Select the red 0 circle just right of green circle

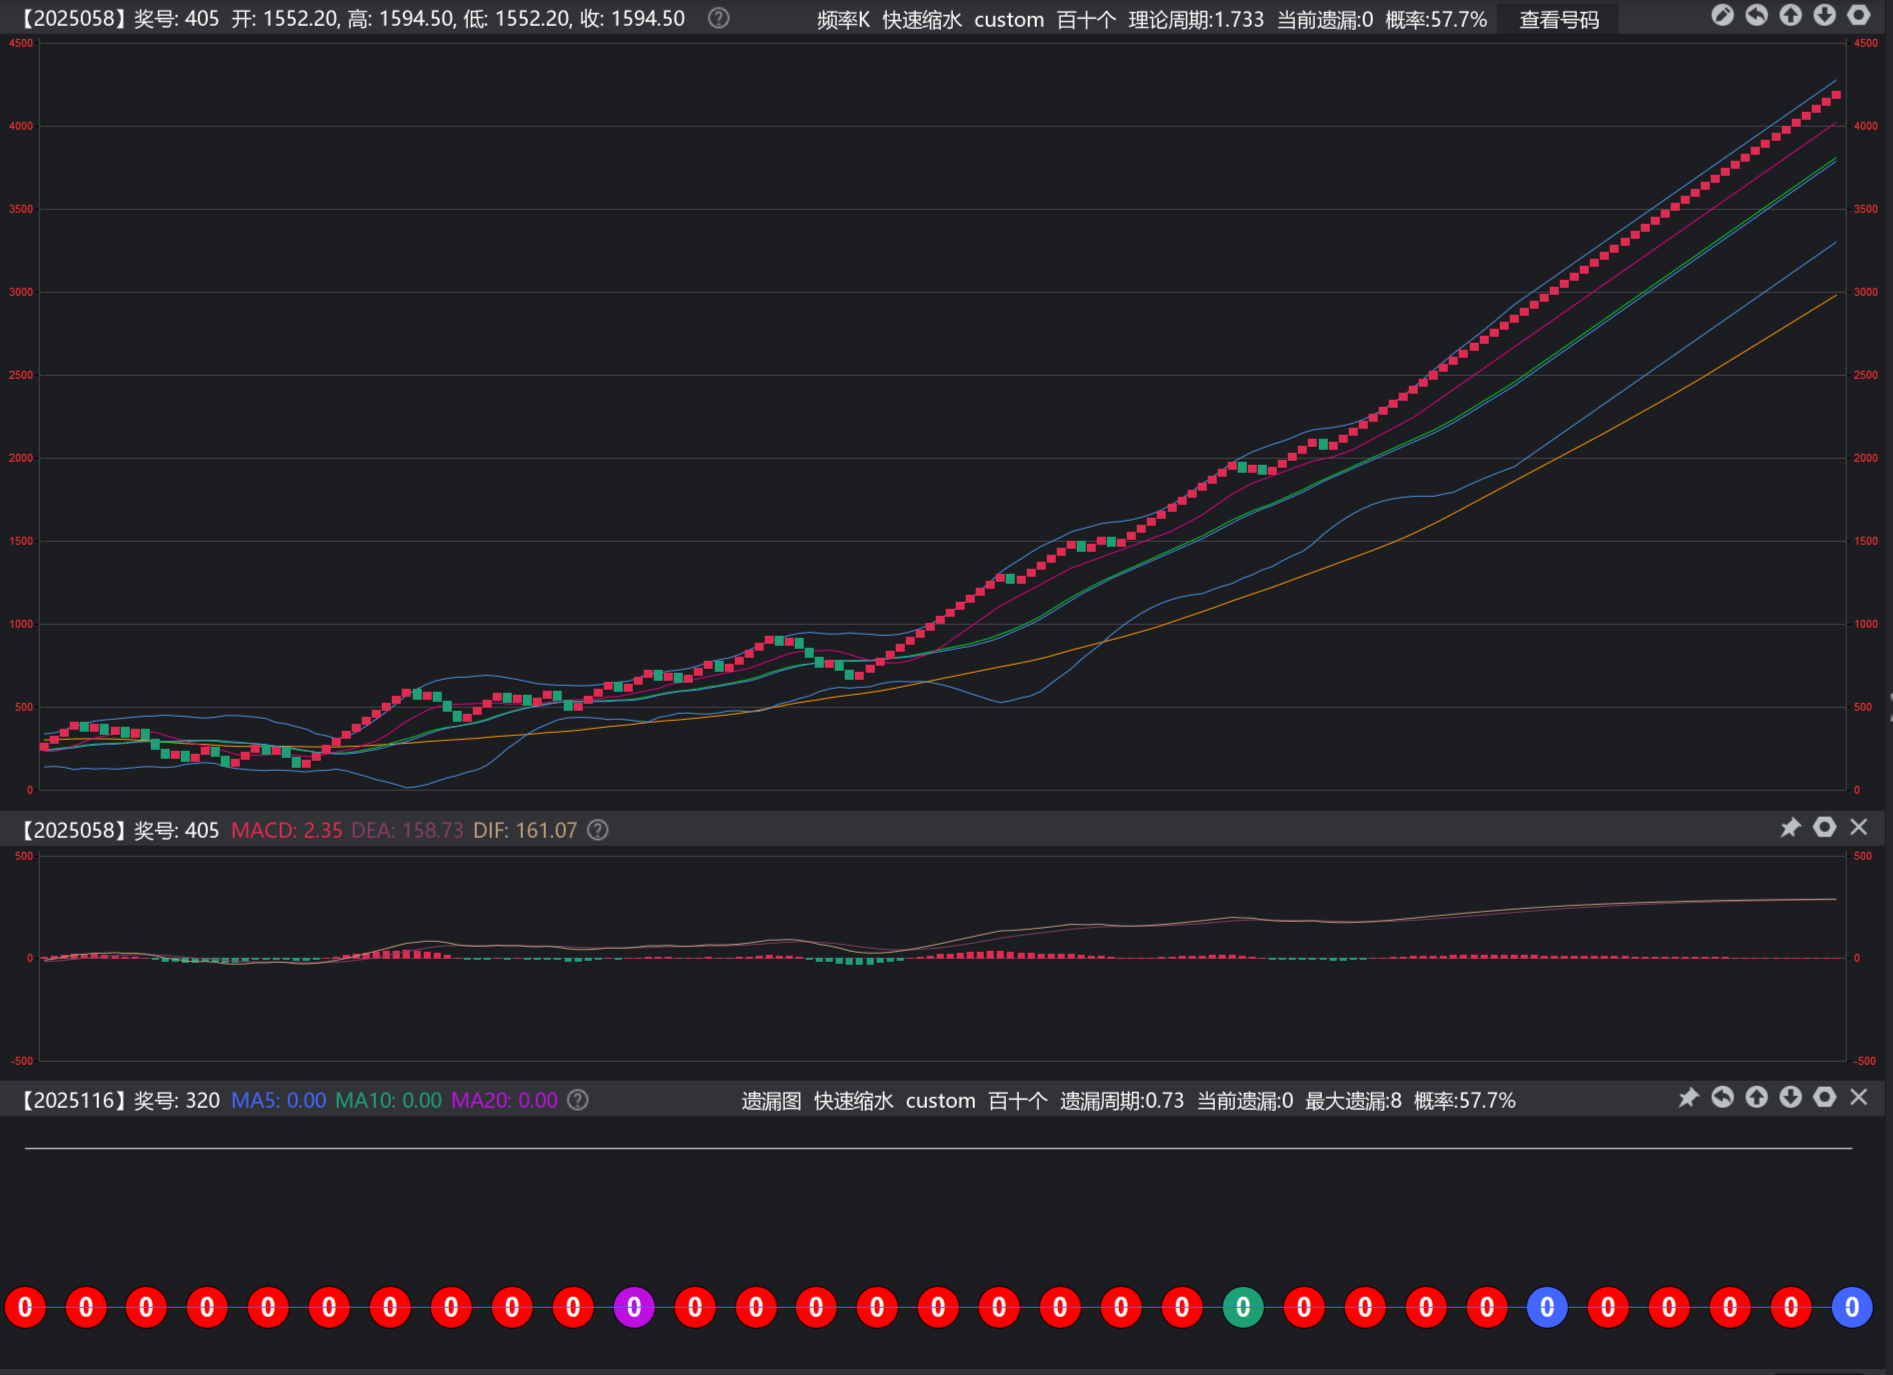point(1304,1307)
